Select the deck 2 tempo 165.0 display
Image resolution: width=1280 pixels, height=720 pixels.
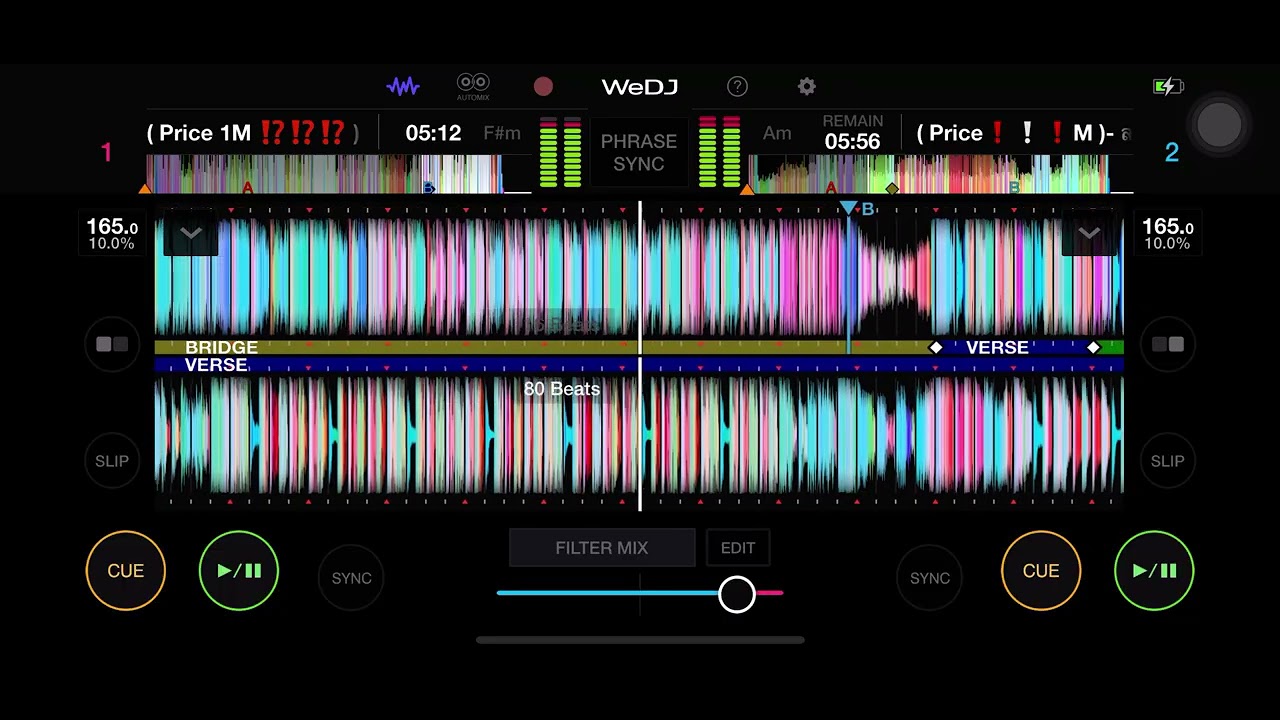pyautogui.click(x=1168, y=234)
